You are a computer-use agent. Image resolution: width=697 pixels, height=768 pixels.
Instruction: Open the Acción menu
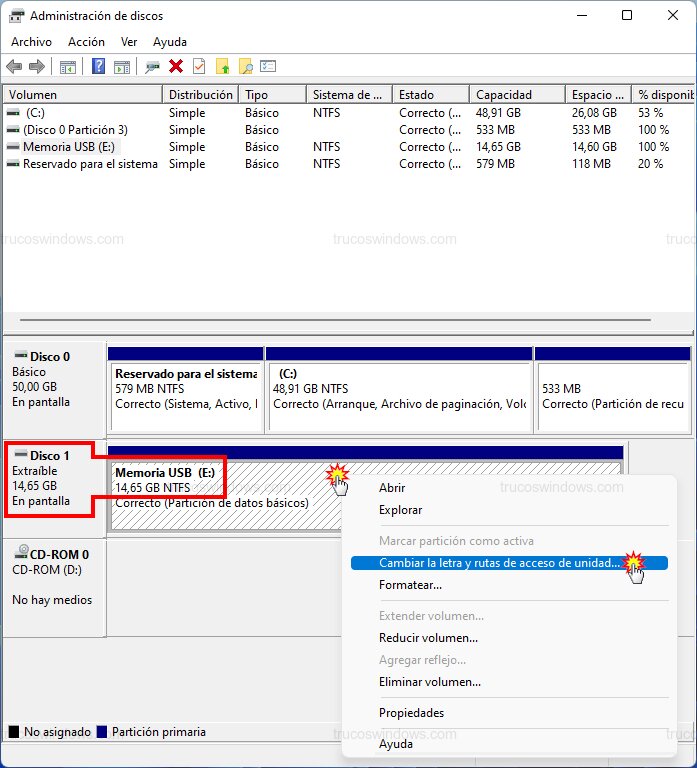pyautogui.click(x=86, y=42)
